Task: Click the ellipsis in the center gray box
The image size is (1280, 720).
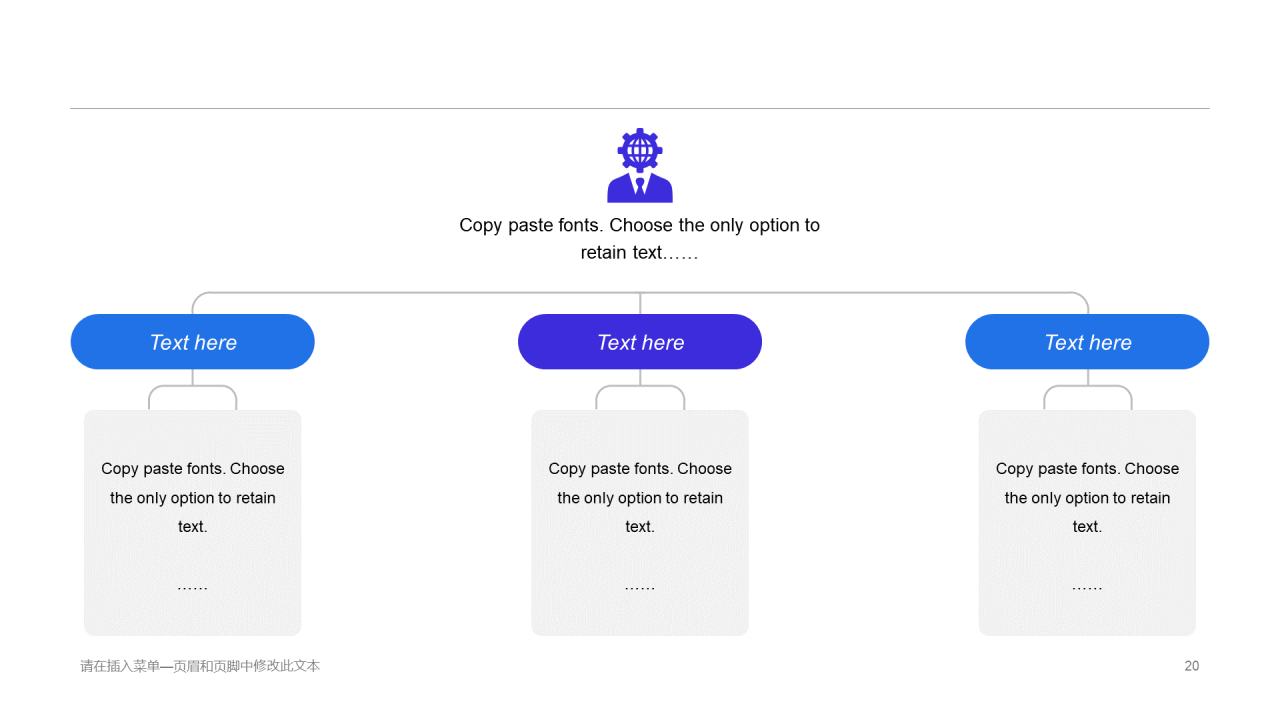Action: tap(640, 586)
